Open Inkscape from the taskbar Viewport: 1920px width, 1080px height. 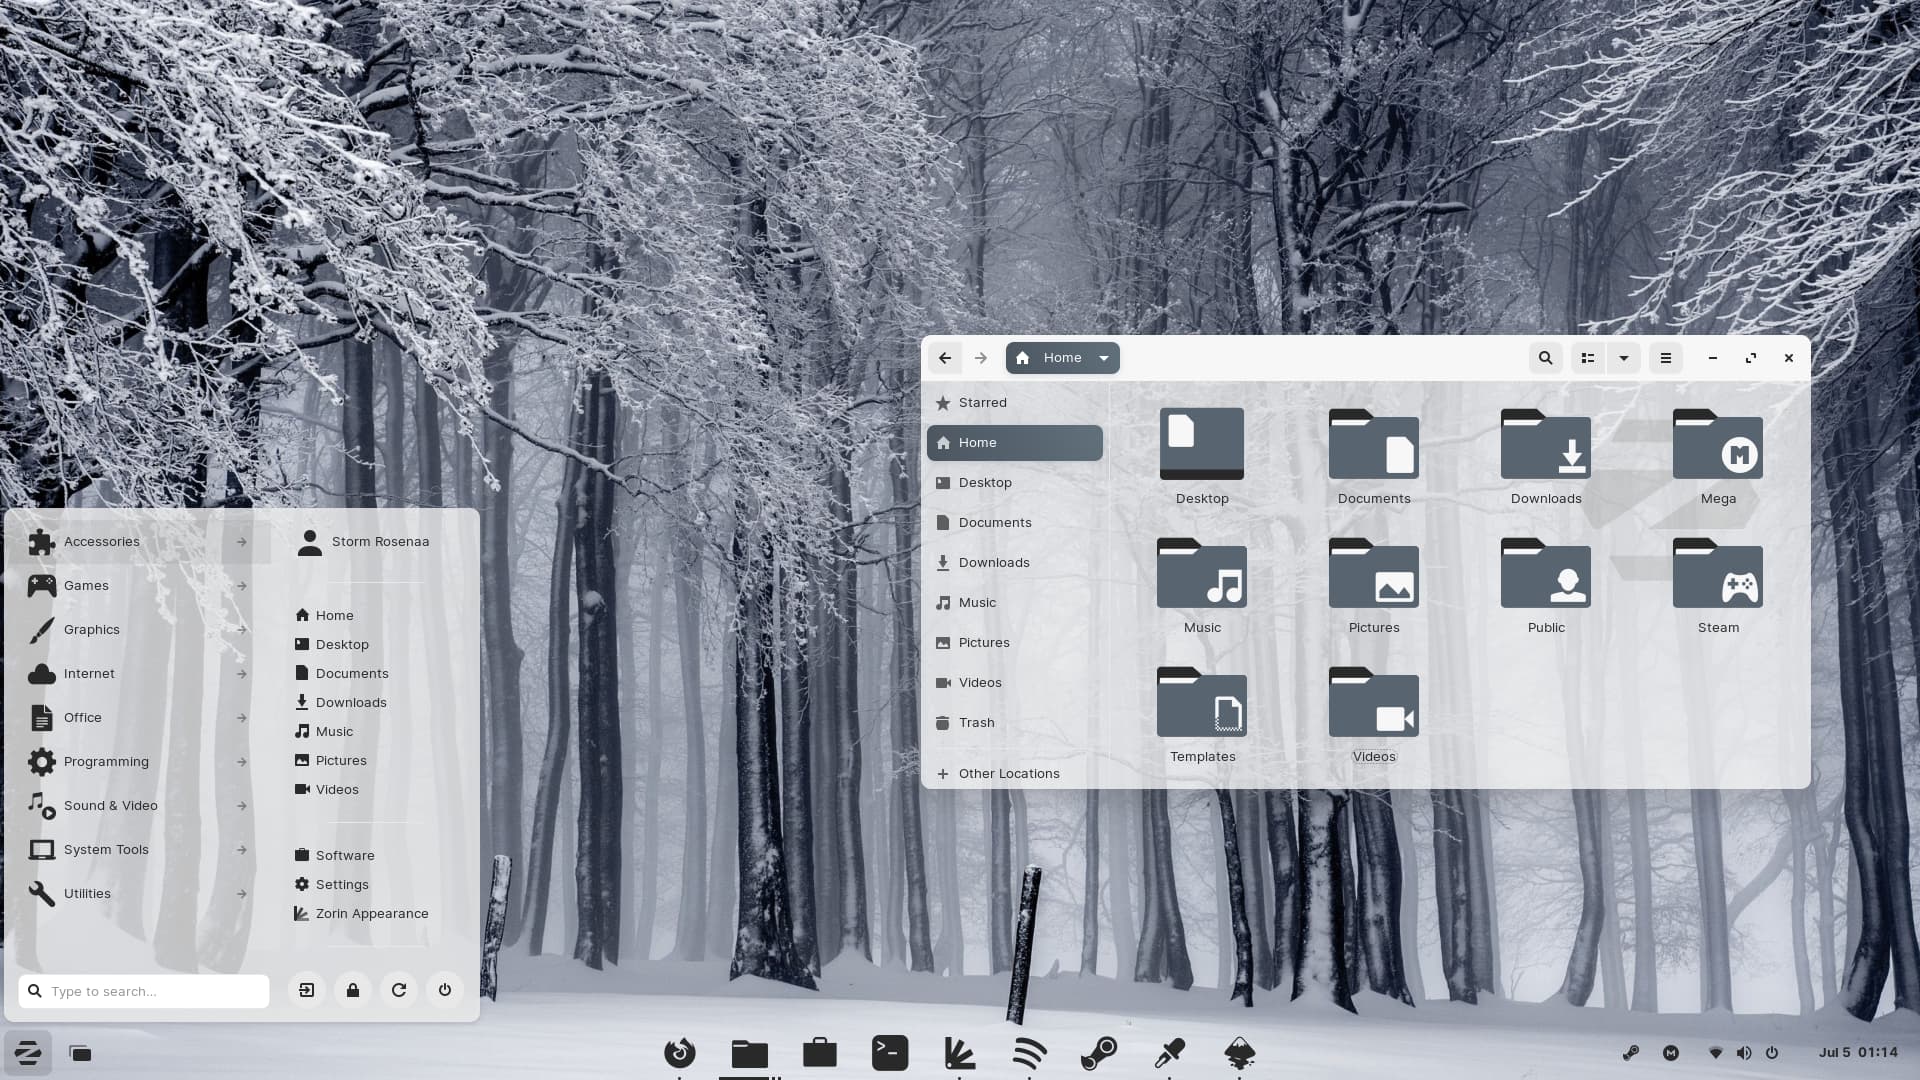coord(1240,1053)
